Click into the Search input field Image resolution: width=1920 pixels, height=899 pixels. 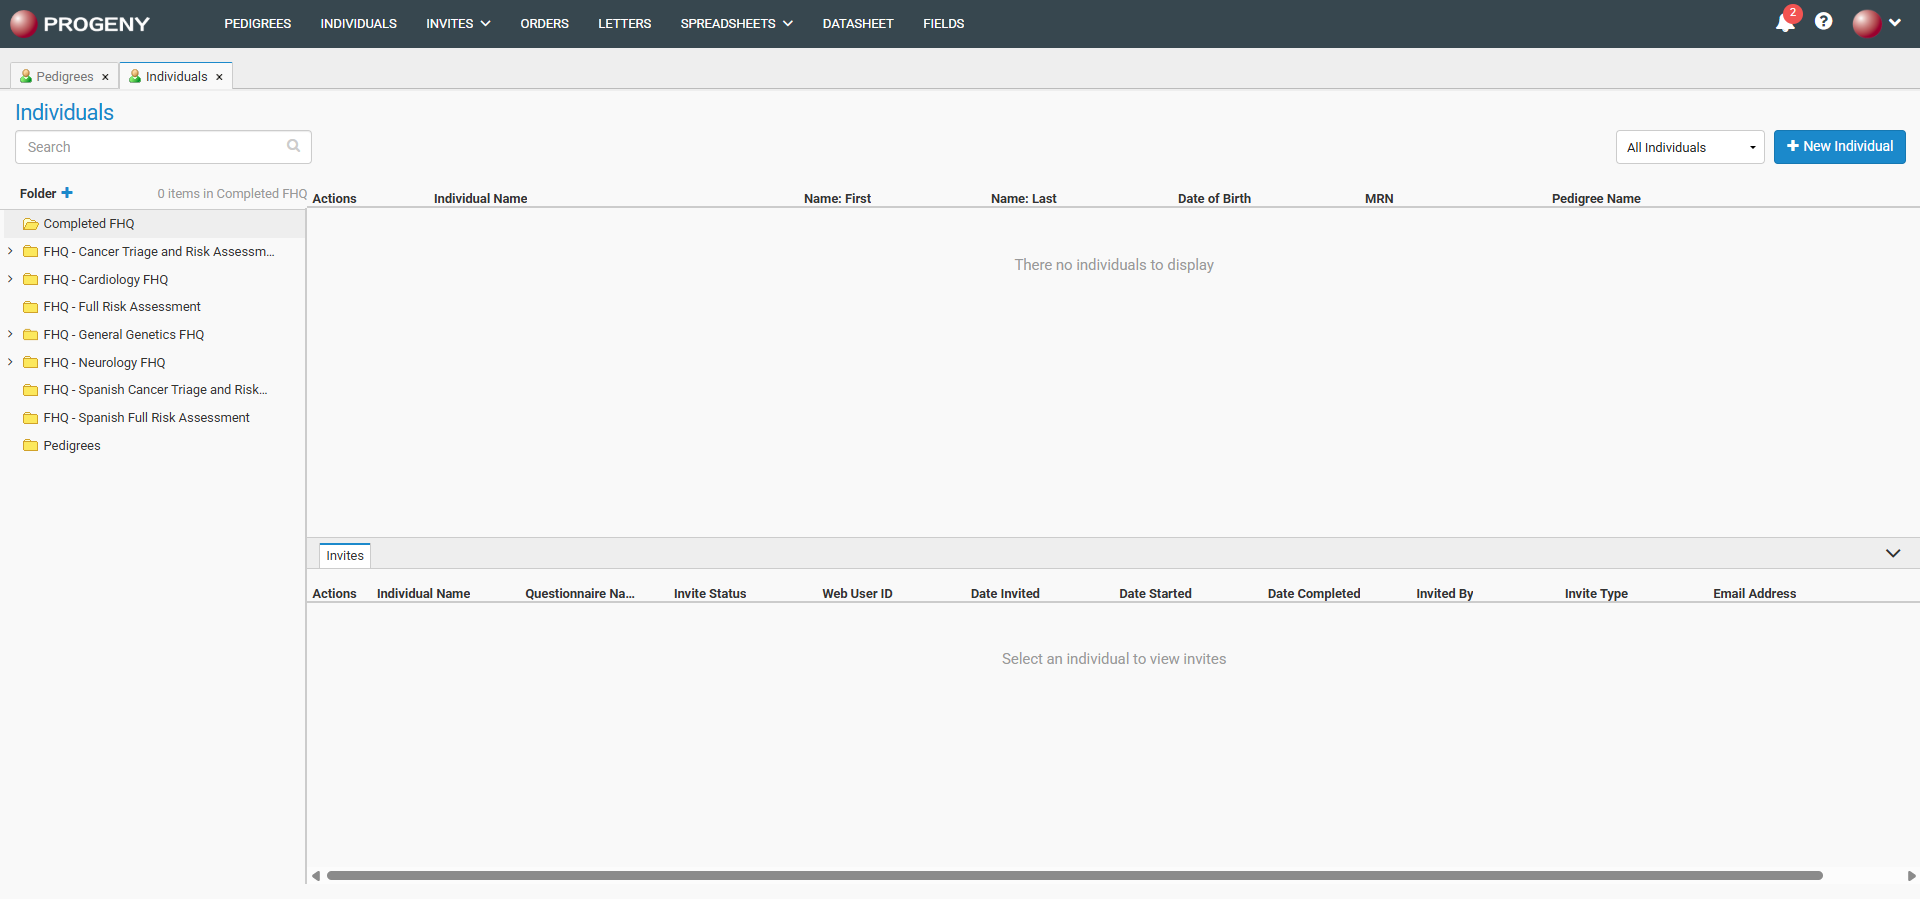pyautogui.click(x=150, y=147)
